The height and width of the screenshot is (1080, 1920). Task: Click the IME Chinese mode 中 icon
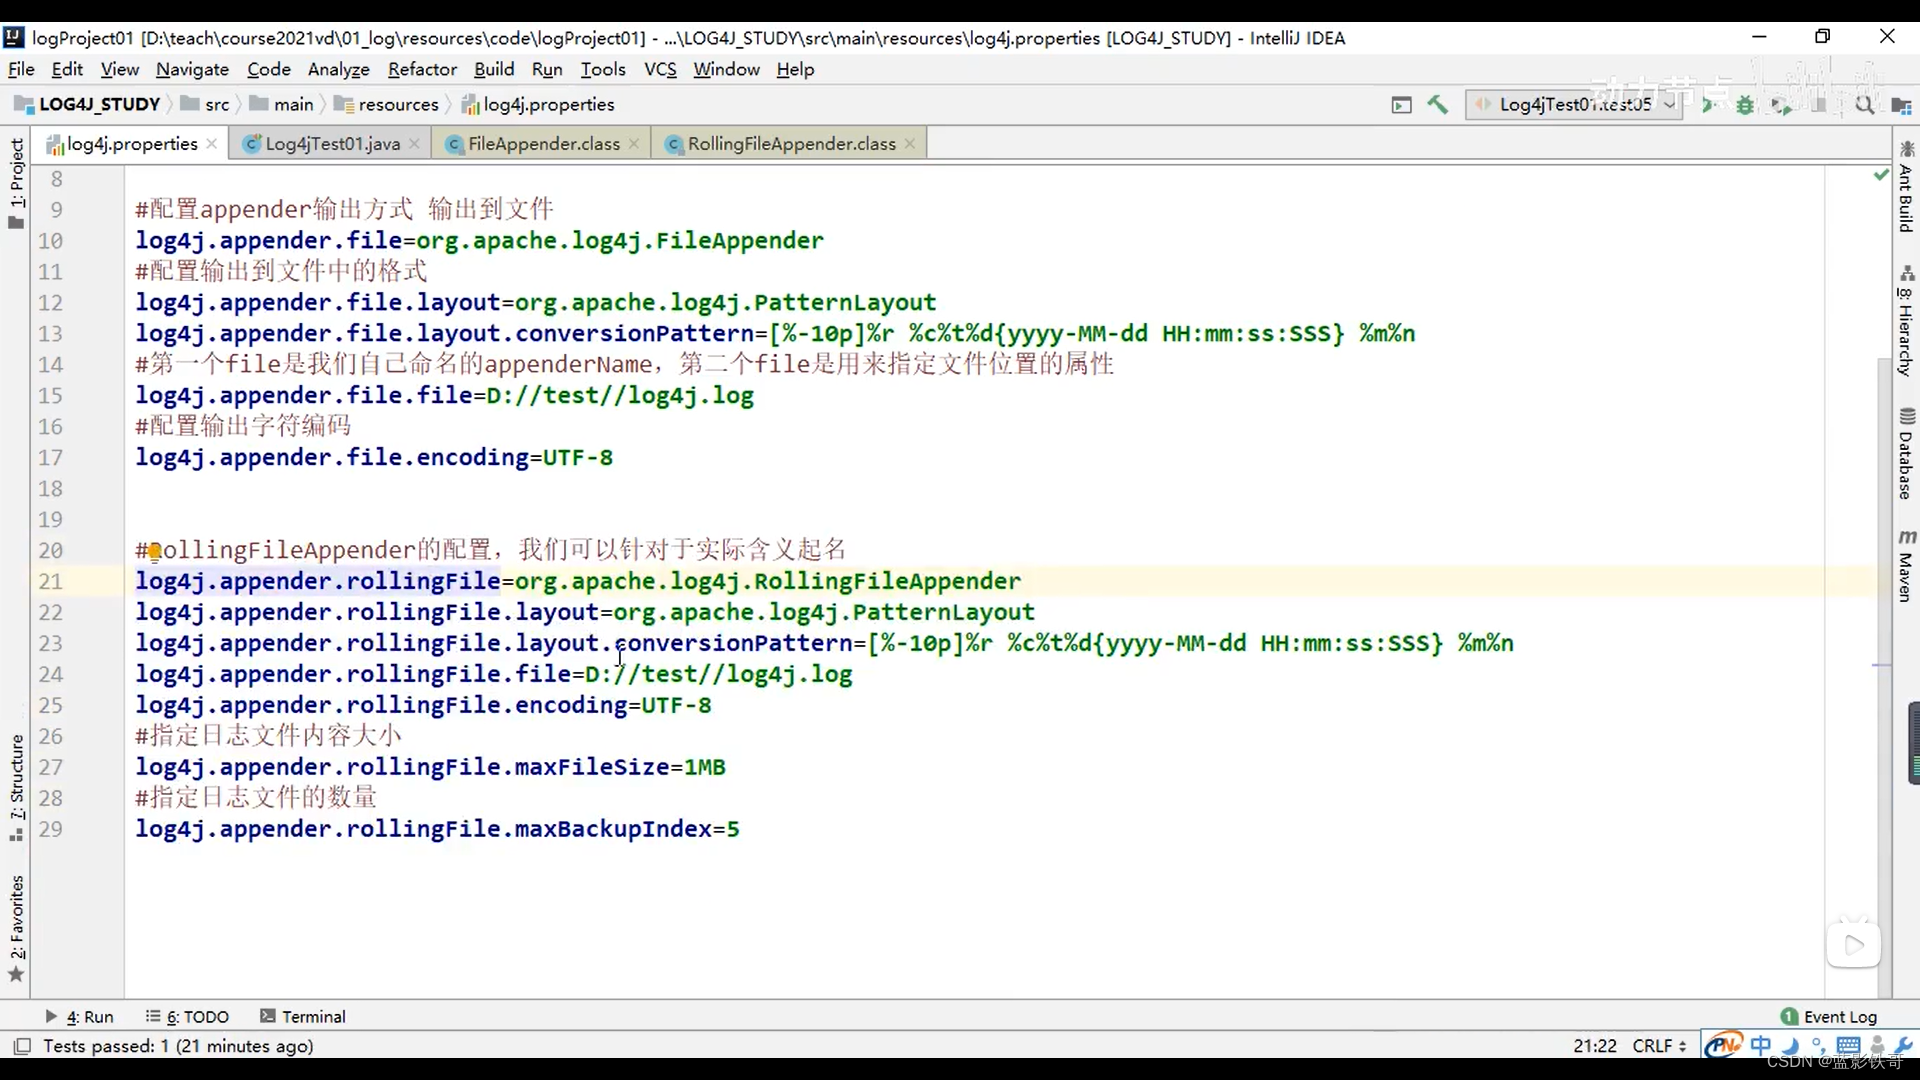[x=1760, y=1045]
